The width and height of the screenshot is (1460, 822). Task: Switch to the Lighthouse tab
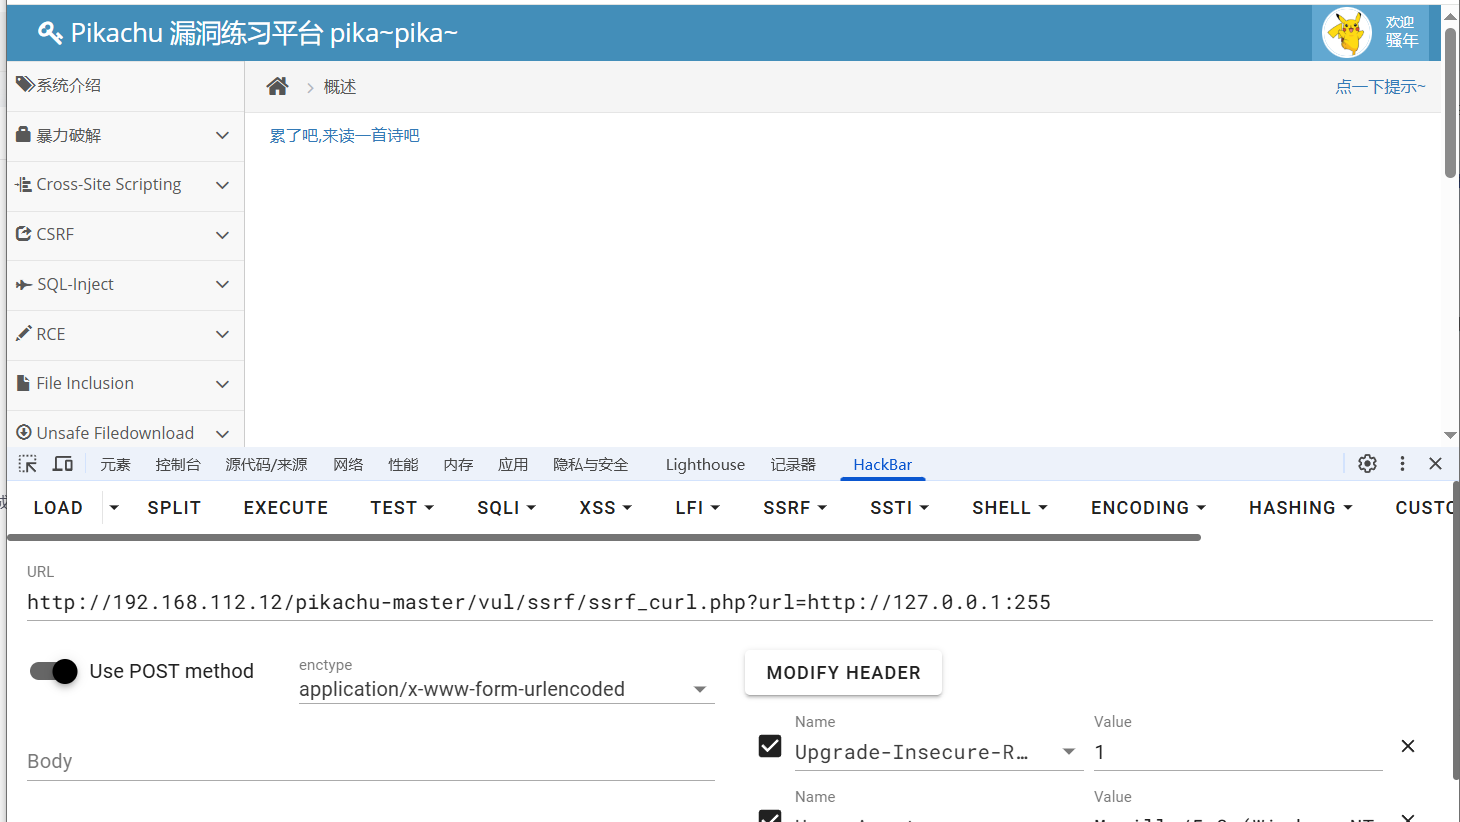point(705,464)
